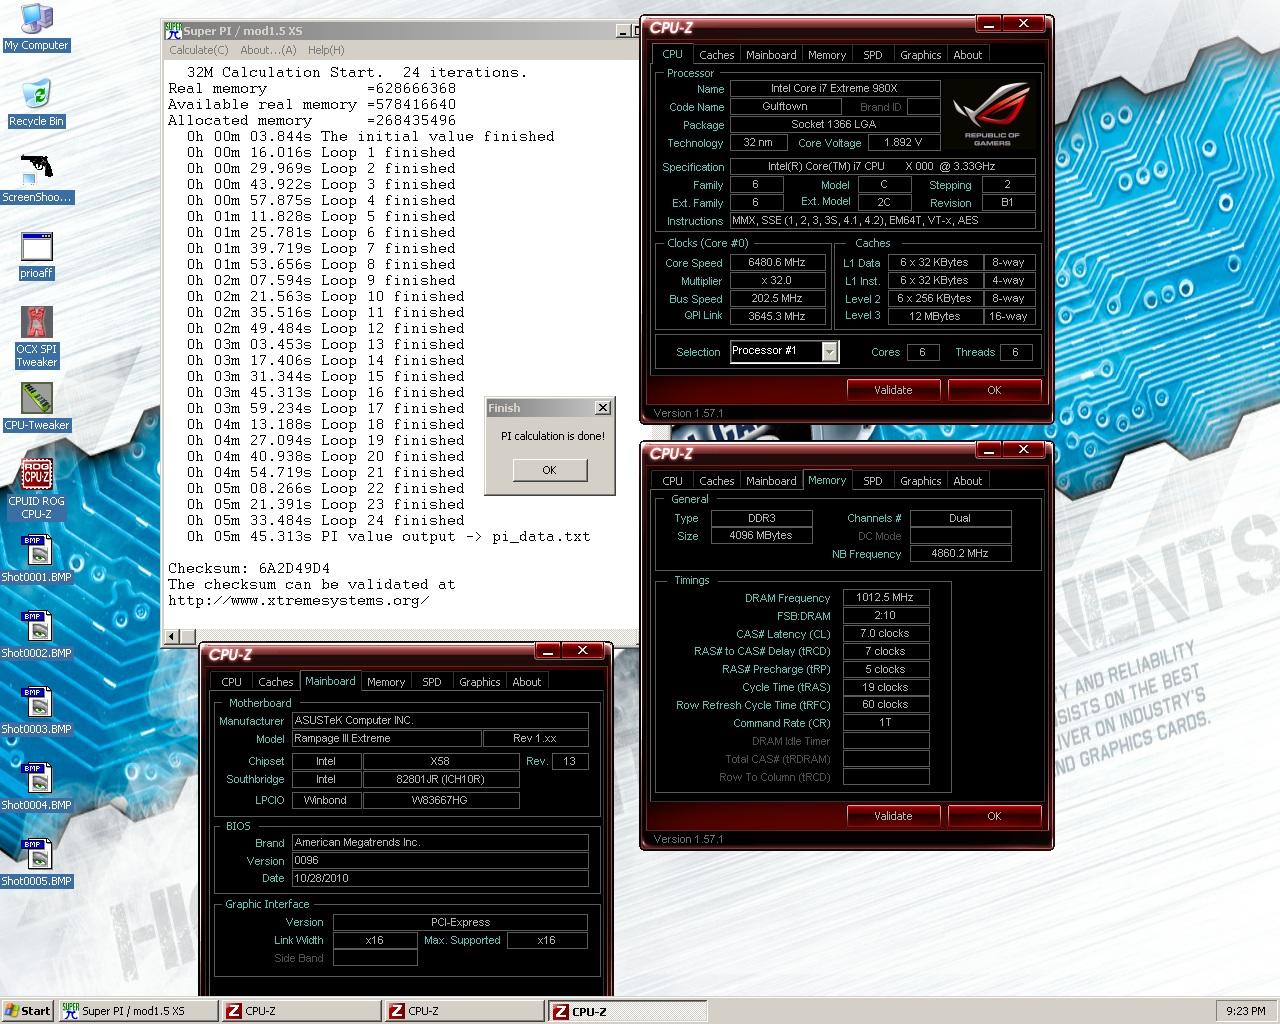Screen dimensions: 1280x1024
Task: Click OK in the CPU tab window
Action: point(994,390)
